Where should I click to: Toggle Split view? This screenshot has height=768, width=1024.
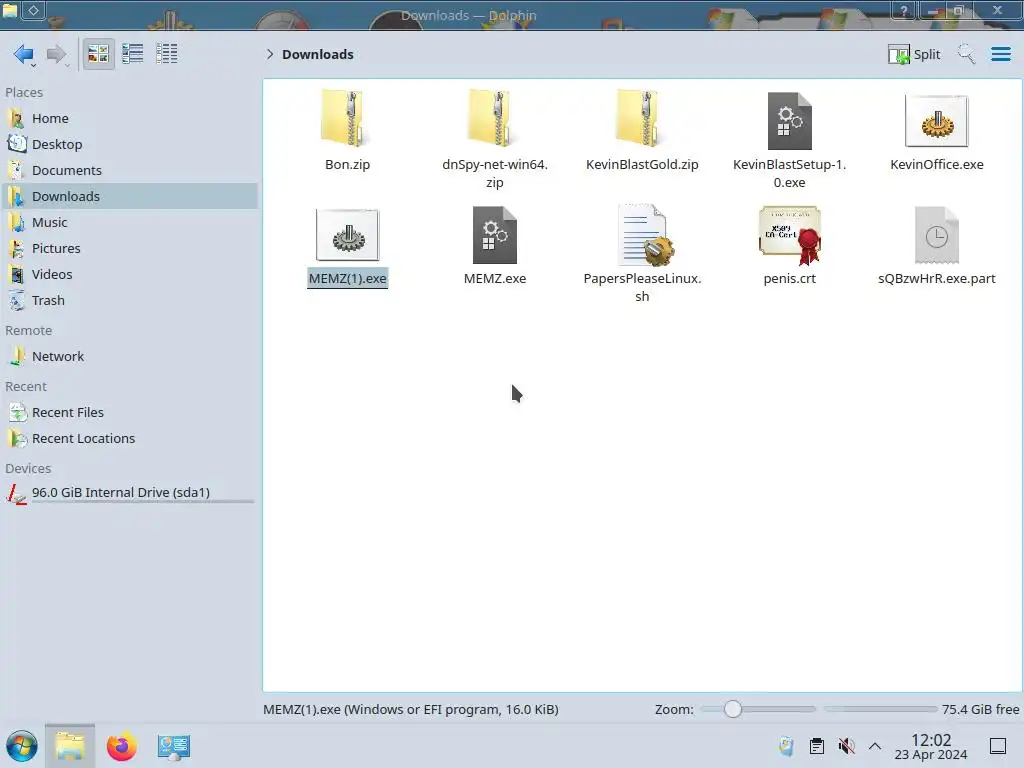click(914, 54)
